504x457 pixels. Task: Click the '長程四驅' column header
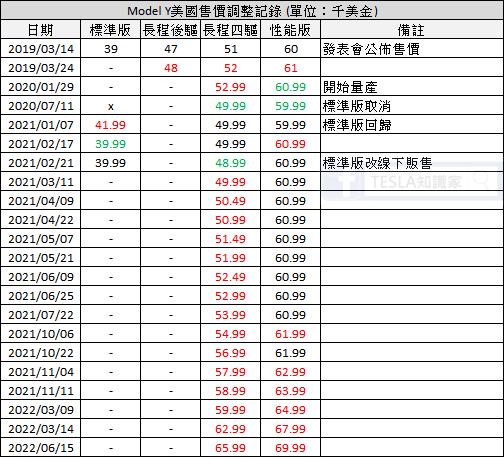(230, 30)
